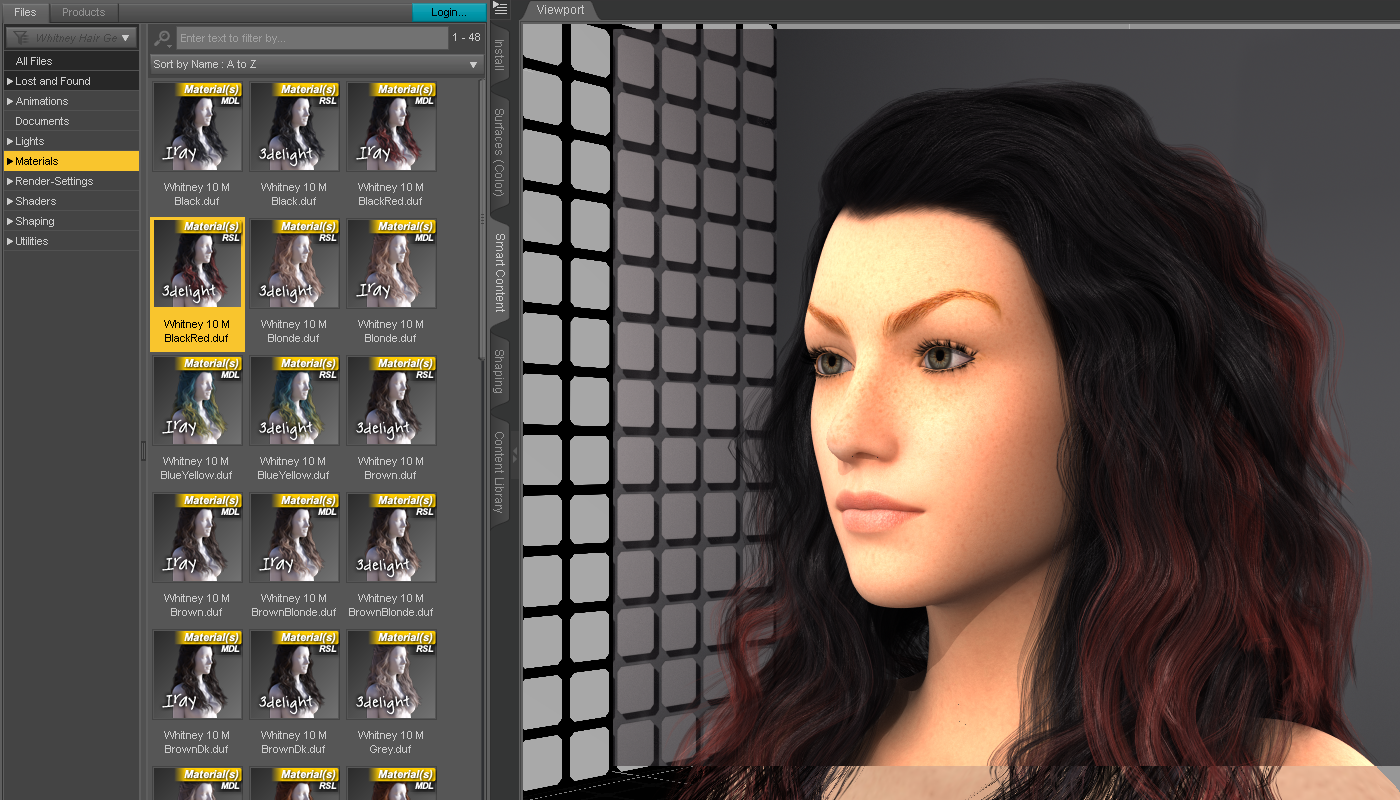The height and width of the screenshot is (800, 1400).
Task: Select the Iray BrownBlonde.duf thumbnail
Action: click(294, 538)
